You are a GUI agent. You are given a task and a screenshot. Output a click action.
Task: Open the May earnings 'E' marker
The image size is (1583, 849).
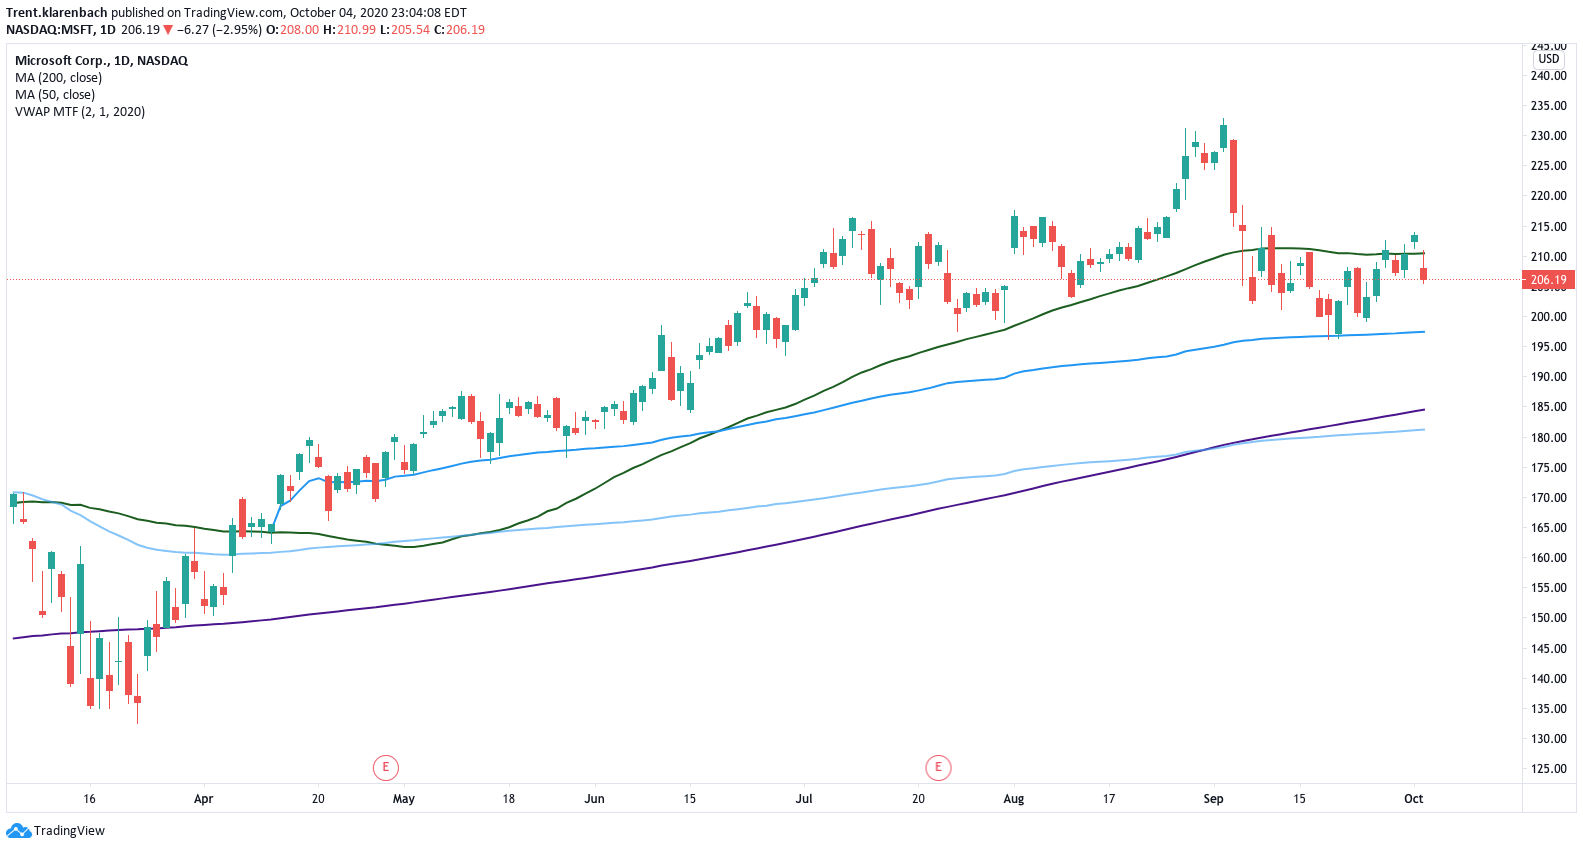(386, 768)
